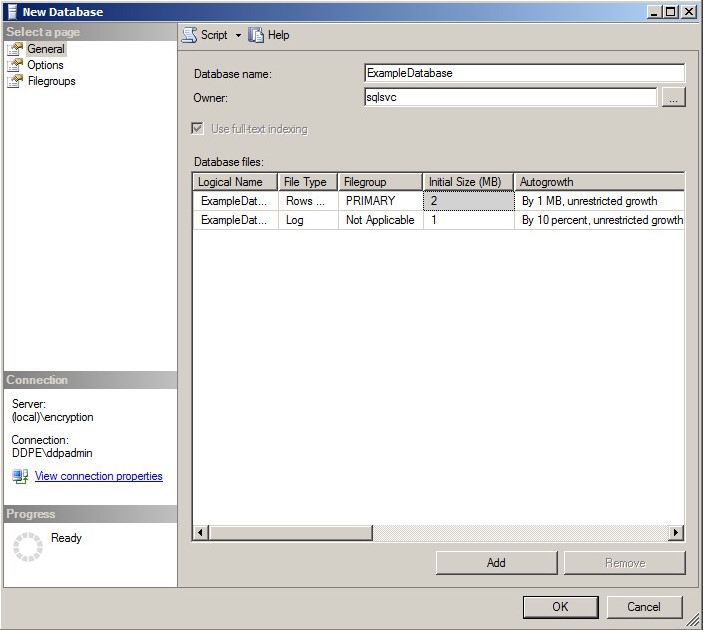This screenshot has width=703, height=630.
Task: Maximize the New Database window
Action: 671,12
